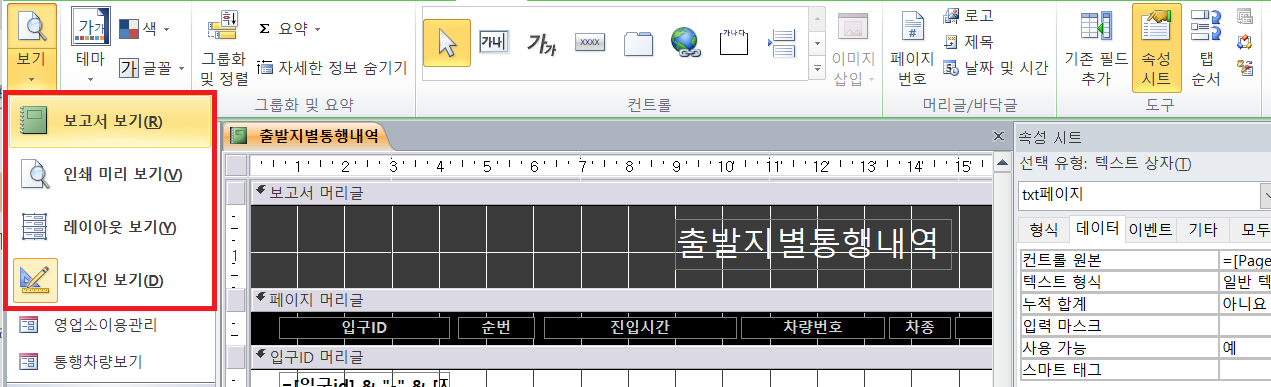Switch to 레이아웃 보기(Y)
Viewport: 1271px width, 387px height.
110,227
